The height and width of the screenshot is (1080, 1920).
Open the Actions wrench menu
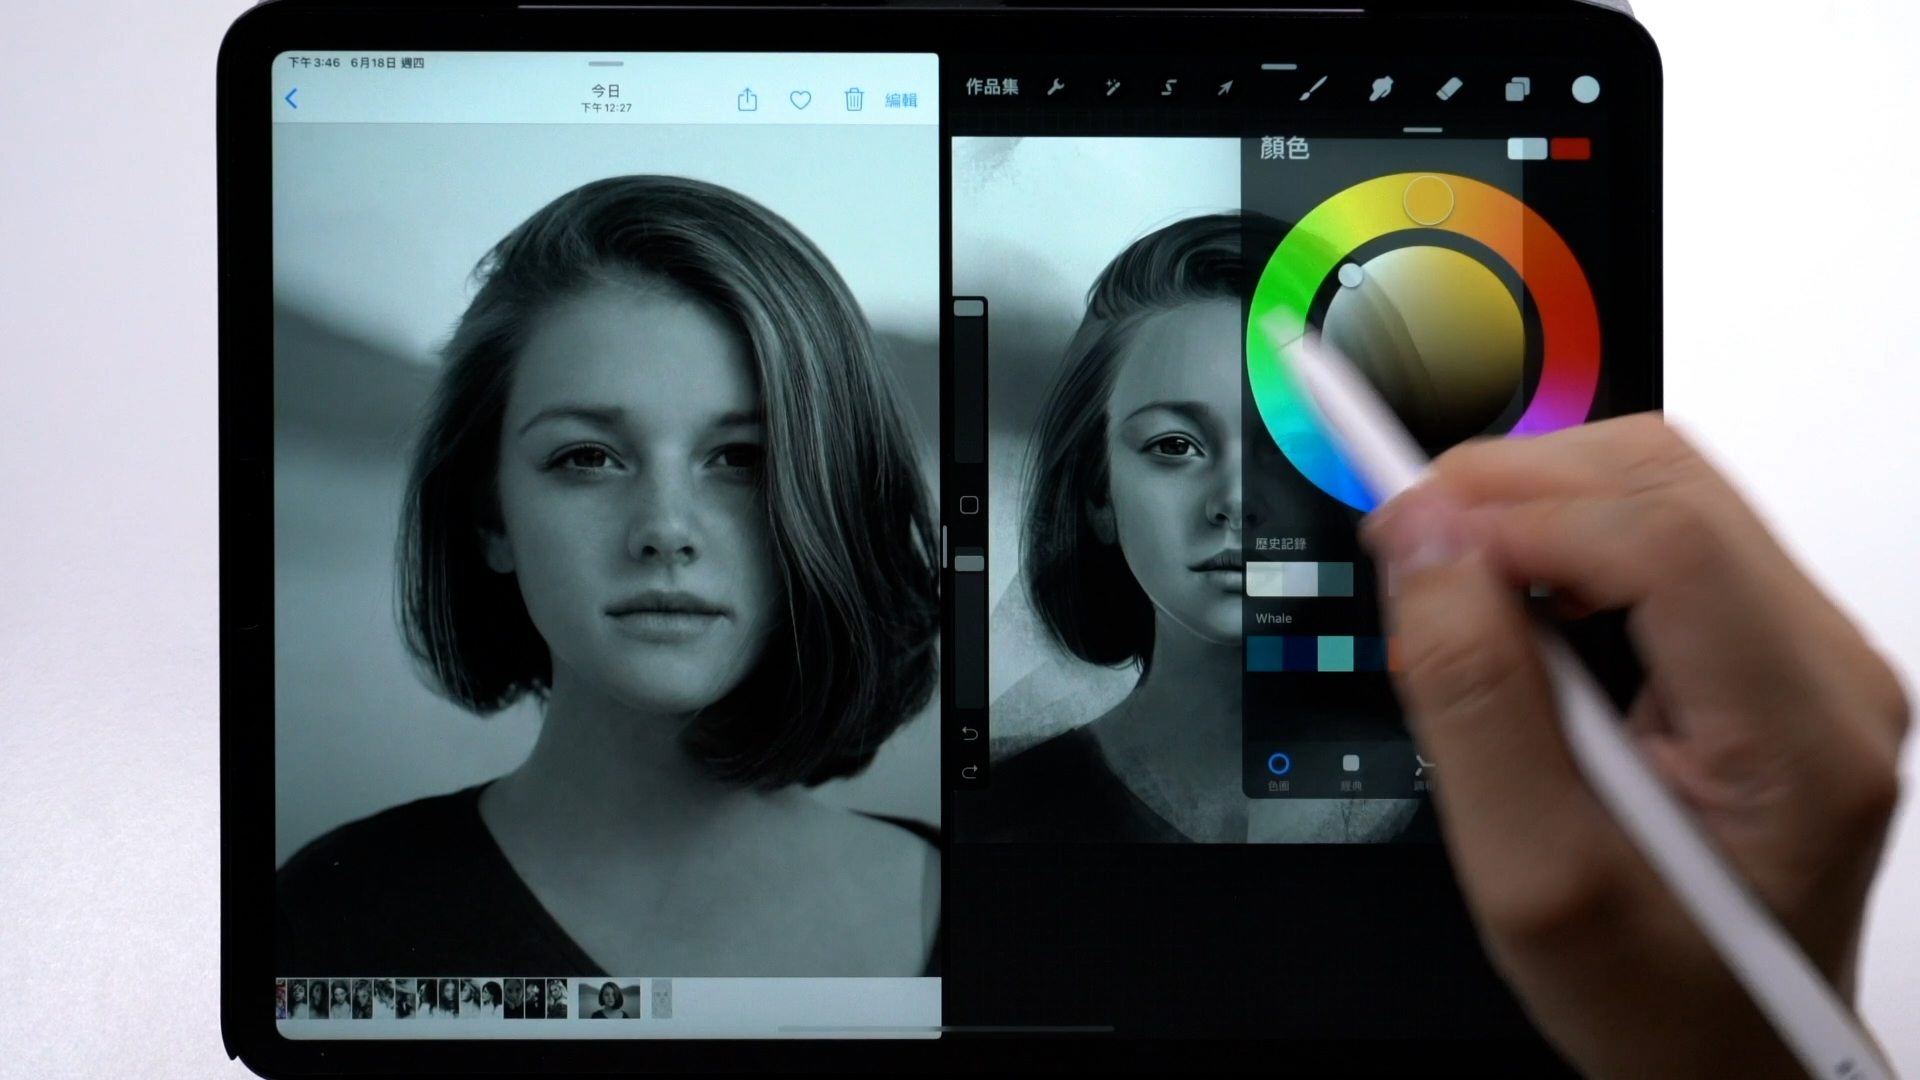(x=1055, y=88)
